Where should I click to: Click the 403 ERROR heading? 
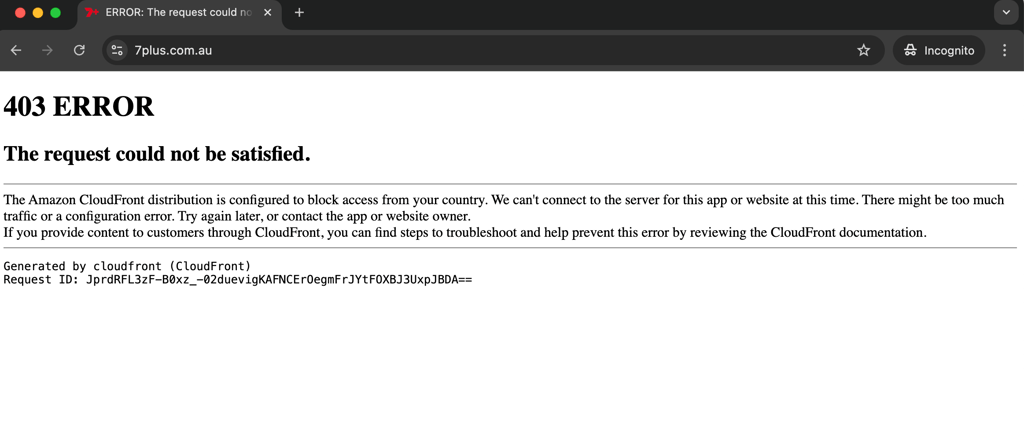pyautogui.click(x=78, y=106)
